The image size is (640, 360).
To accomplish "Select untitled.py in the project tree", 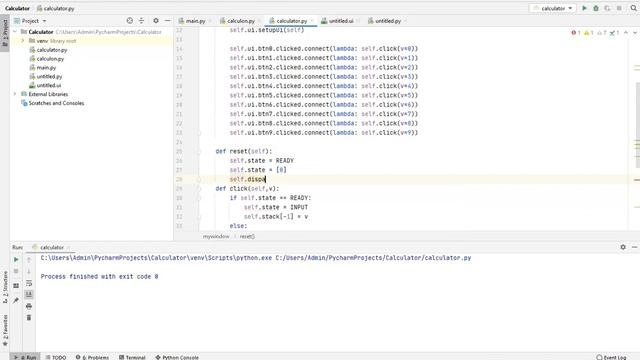I will [x=49, y=76].
